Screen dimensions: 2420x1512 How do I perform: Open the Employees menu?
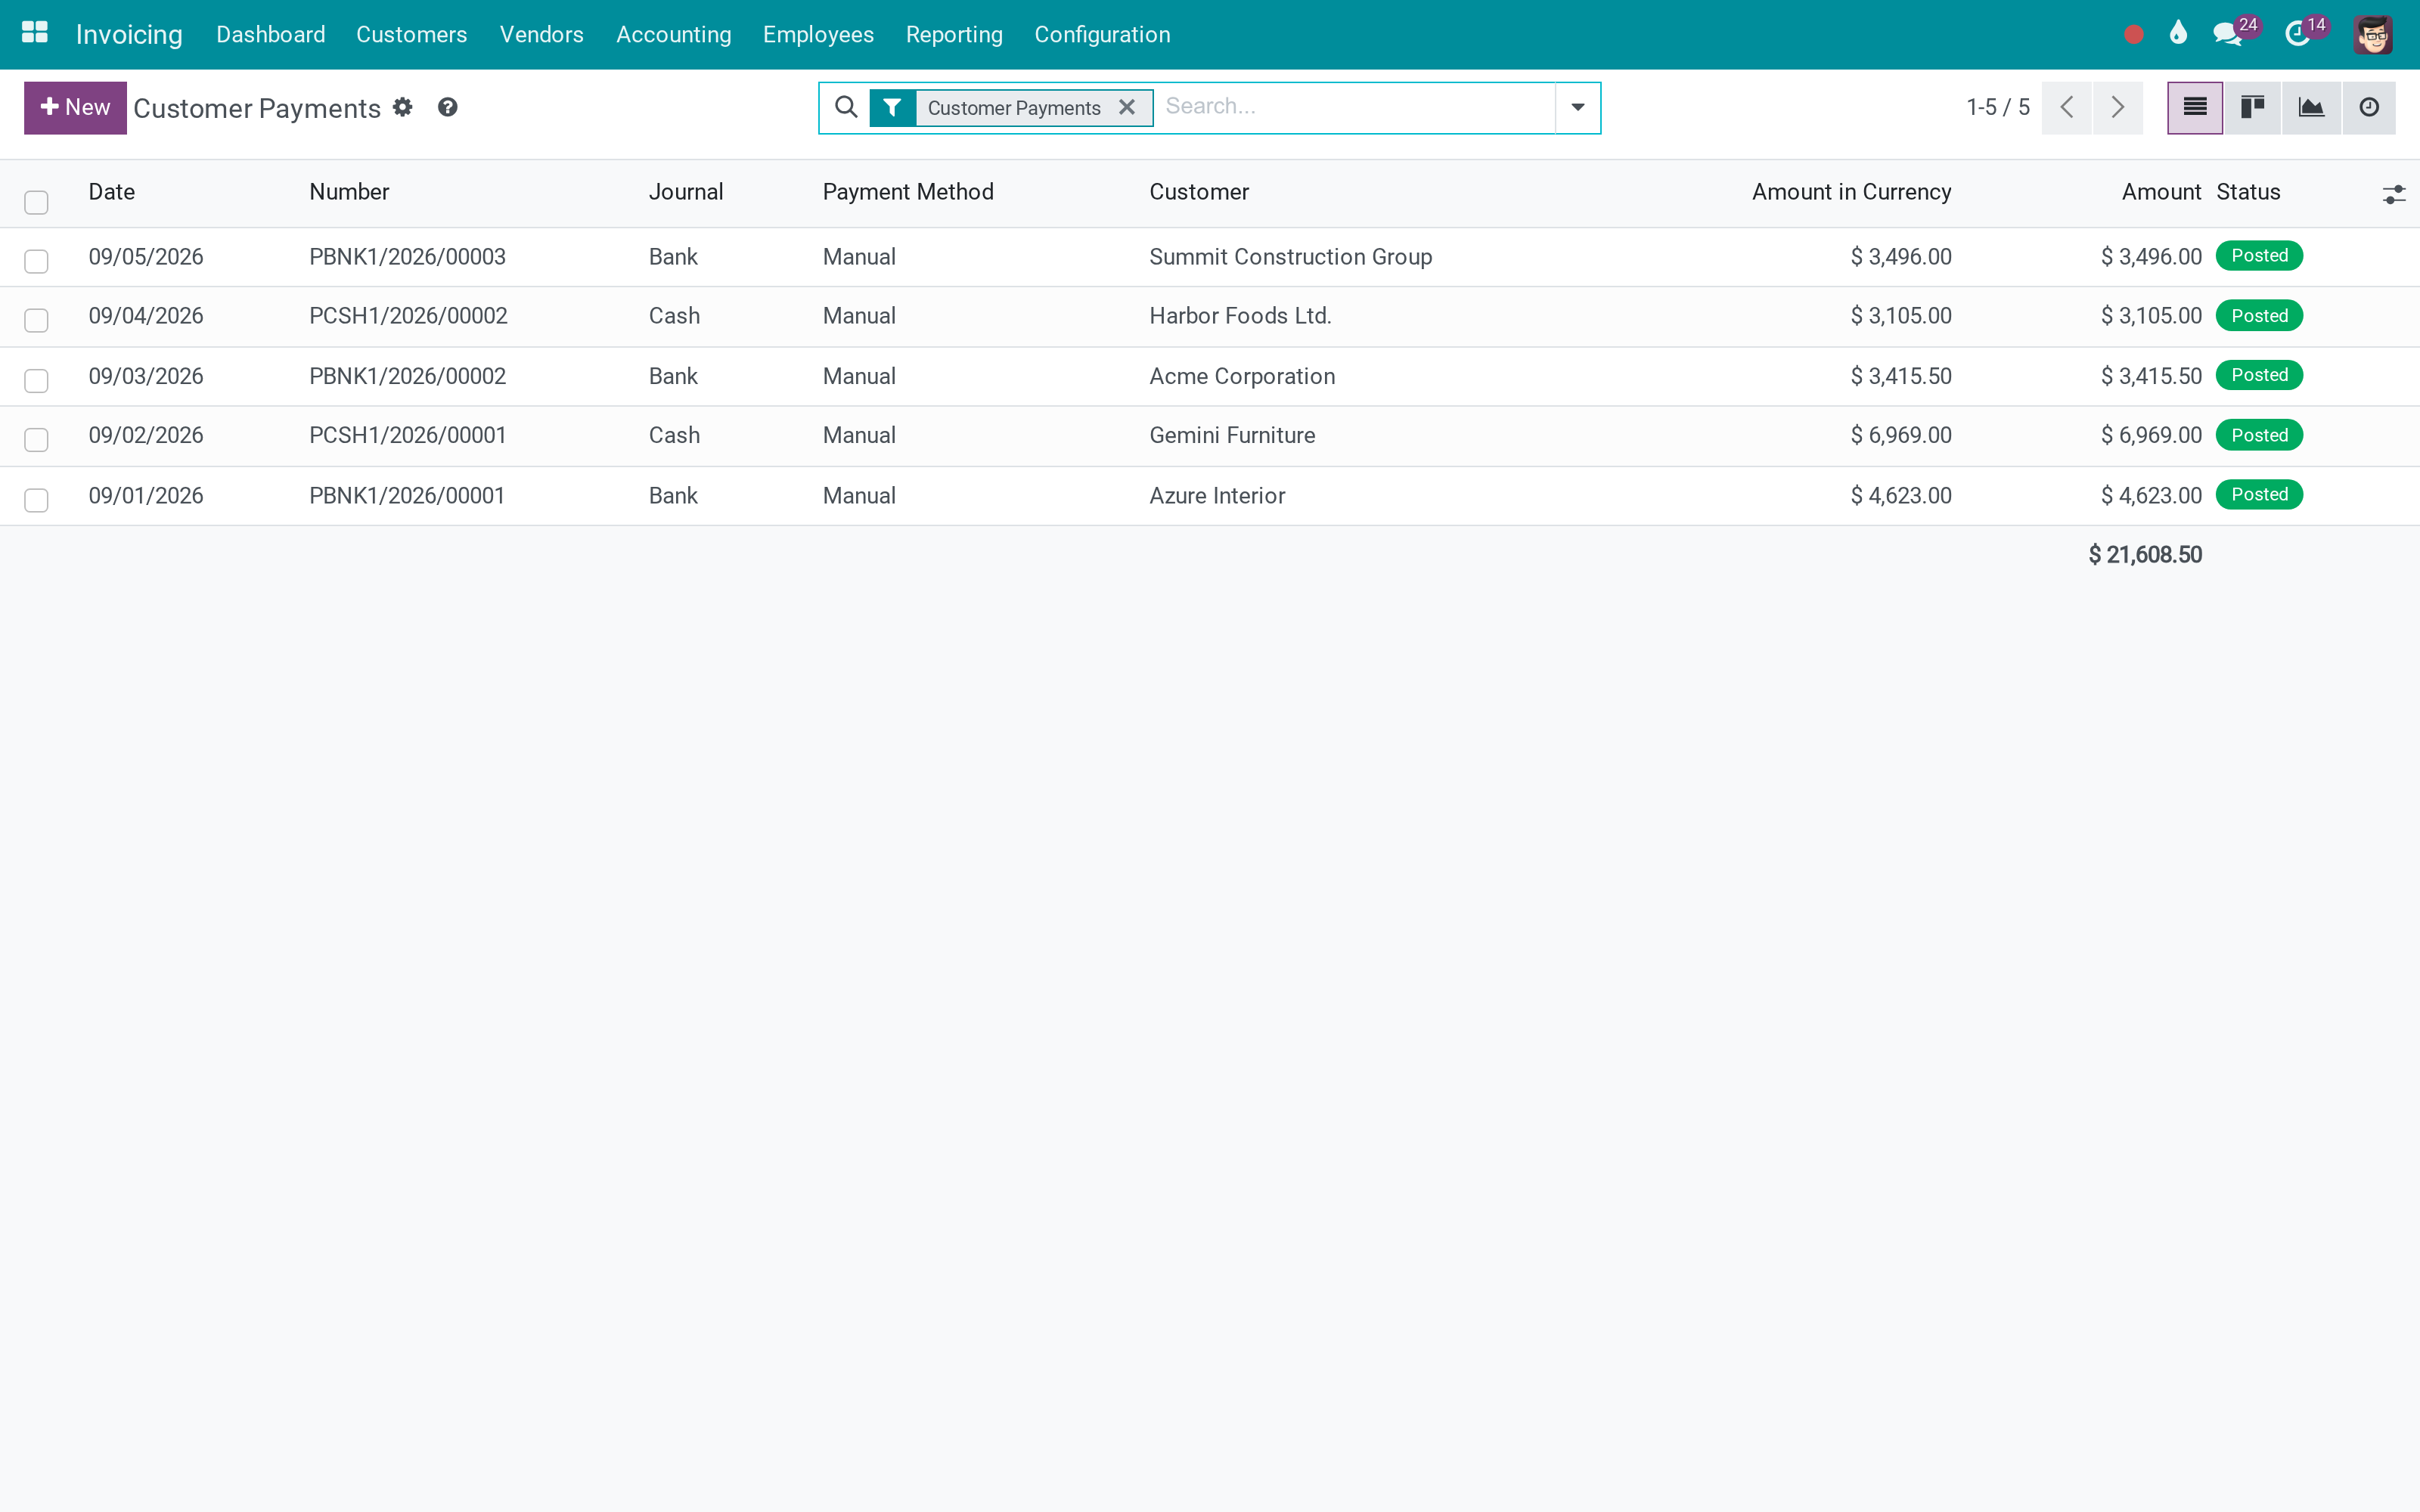[818, 35]
